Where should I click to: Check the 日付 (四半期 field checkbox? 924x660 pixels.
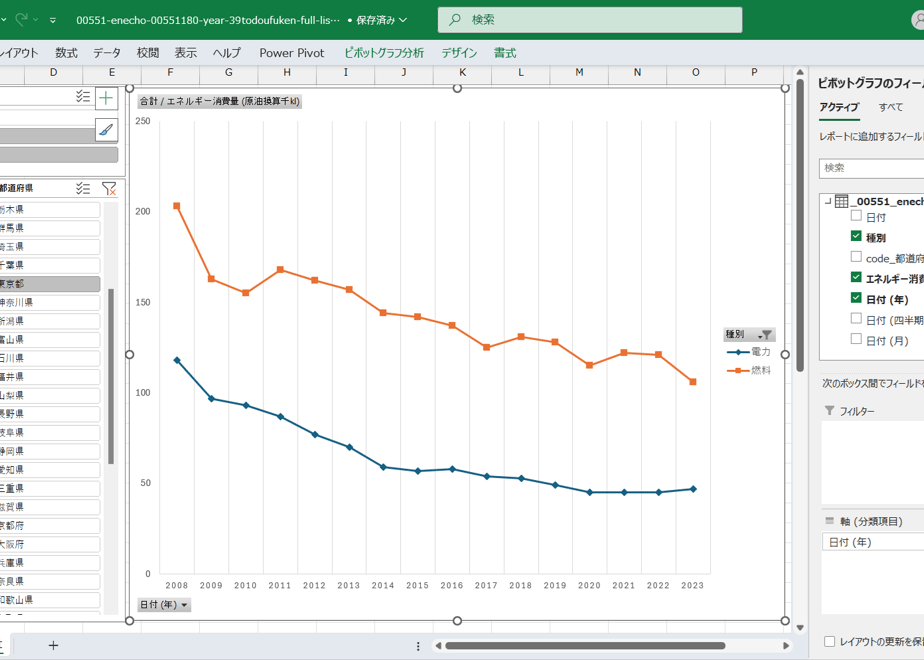[x=856, y=319]
